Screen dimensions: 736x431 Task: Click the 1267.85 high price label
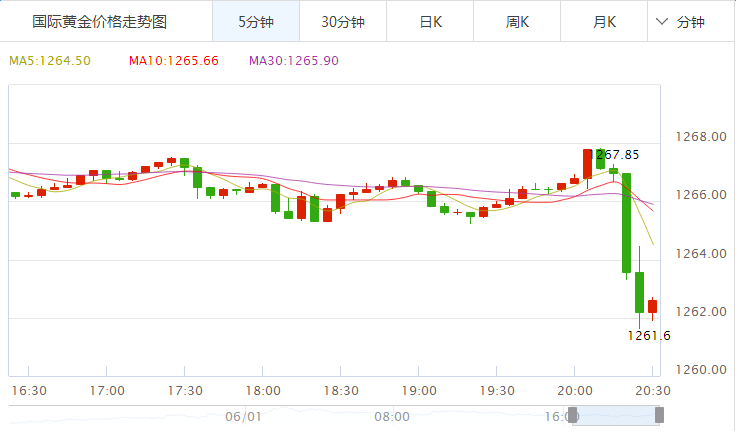pos(613,155)
